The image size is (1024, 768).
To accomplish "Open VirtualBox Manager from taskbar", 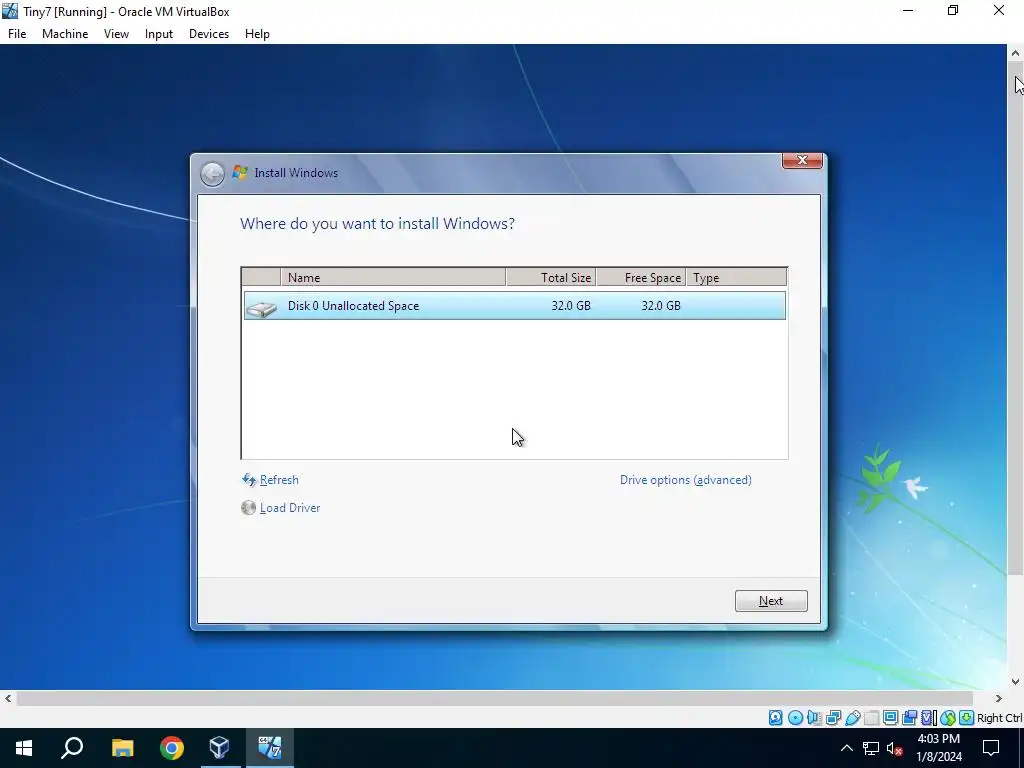I will (x=220, y=748).
